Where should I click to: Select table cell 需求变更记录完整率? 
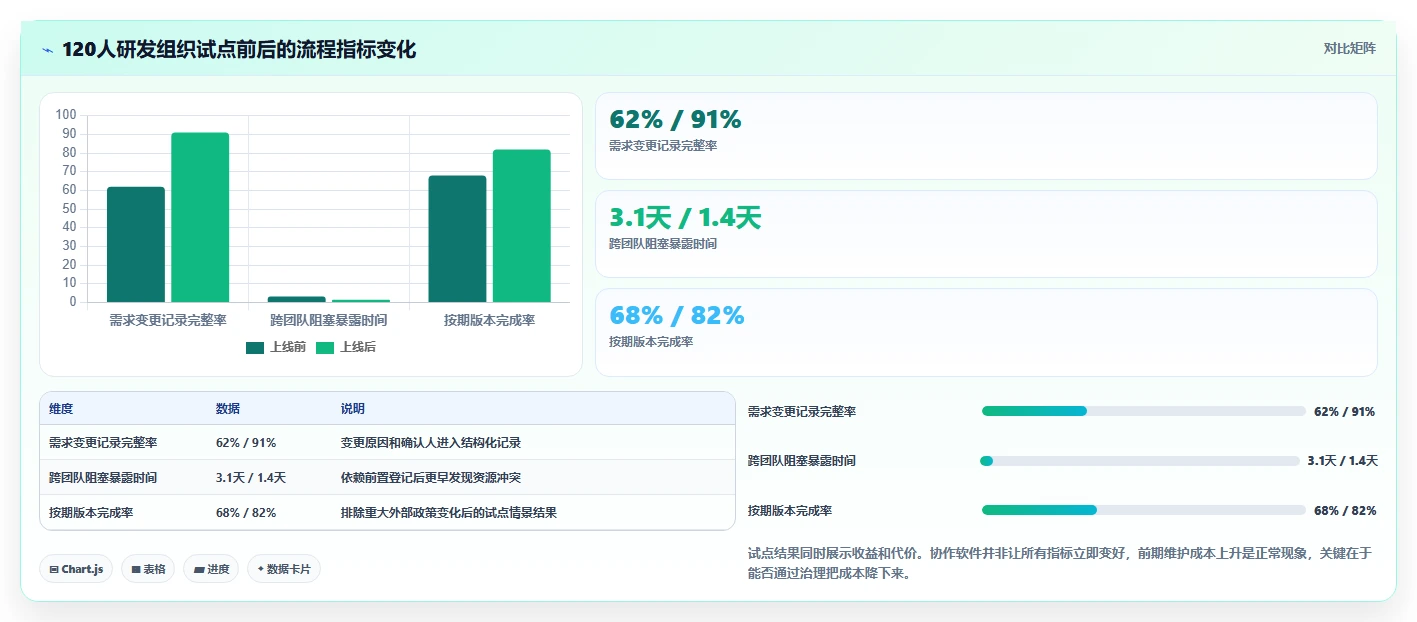tap(103, 443)
